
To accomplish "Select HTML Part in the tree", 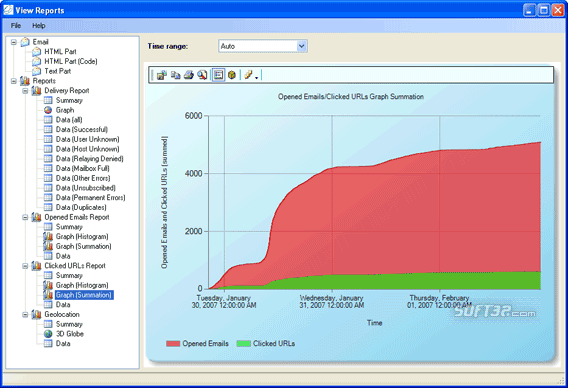I will pos(60,51).
